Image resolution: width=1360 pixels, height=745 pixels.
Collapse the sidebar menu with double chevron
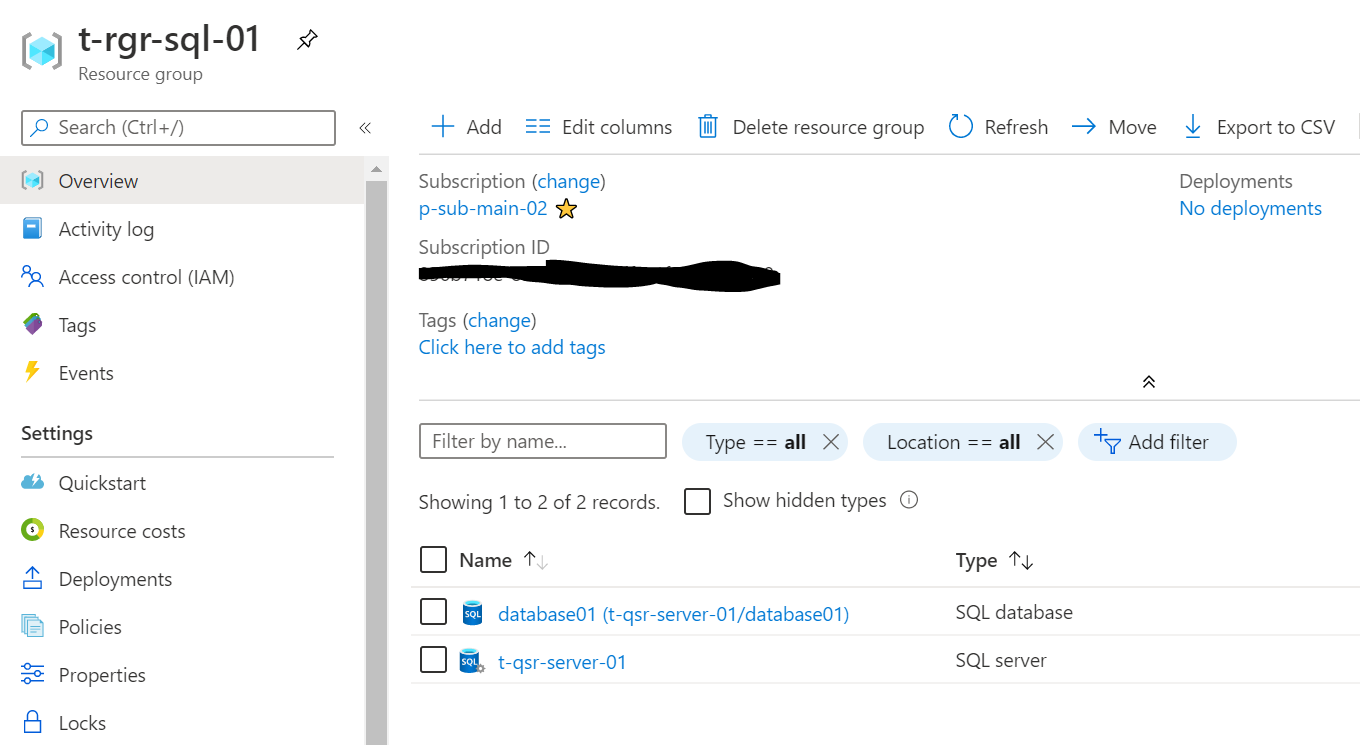click(x=365, y=128)
